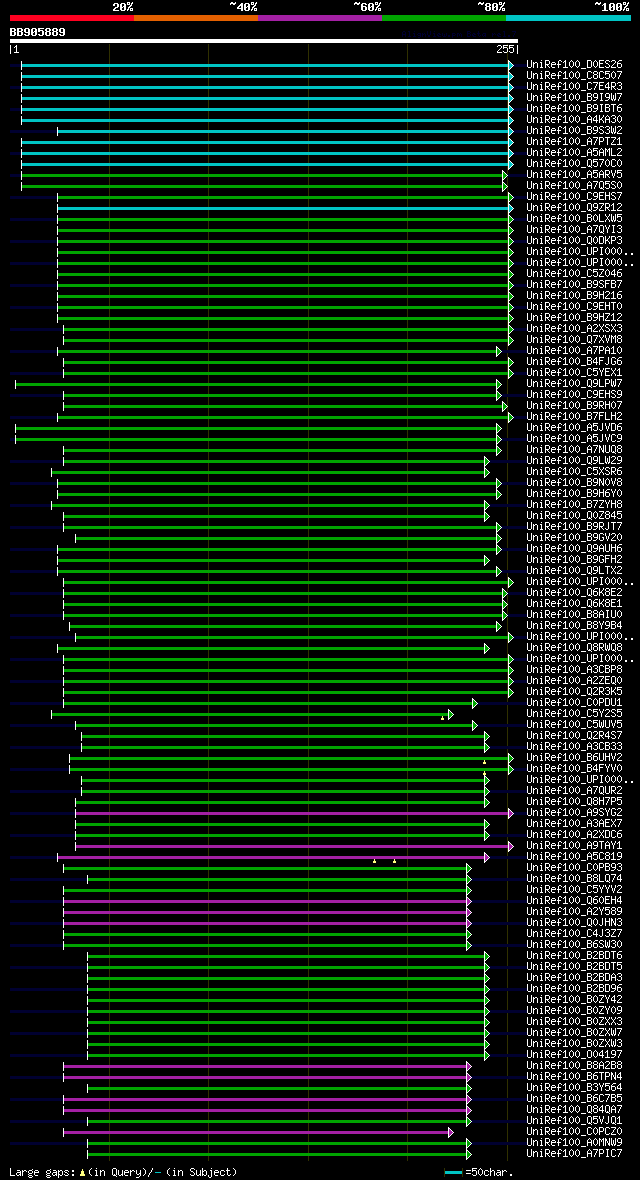Image resolution: width=640 pixels, height=1180 pixels.
Task: Click label UniRef100_A7Q5S0
Action: tap(574, 186)
